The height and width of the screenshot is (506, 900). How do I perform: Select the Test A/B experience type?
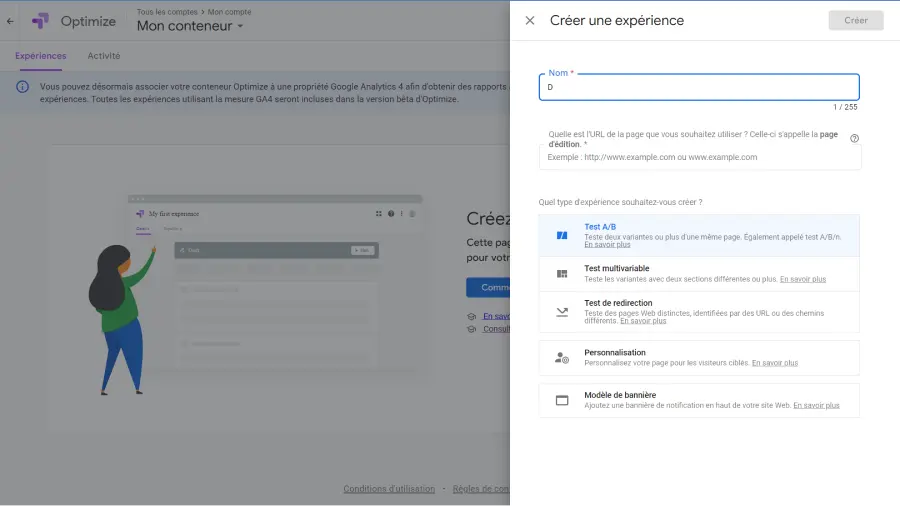[699, 235]
